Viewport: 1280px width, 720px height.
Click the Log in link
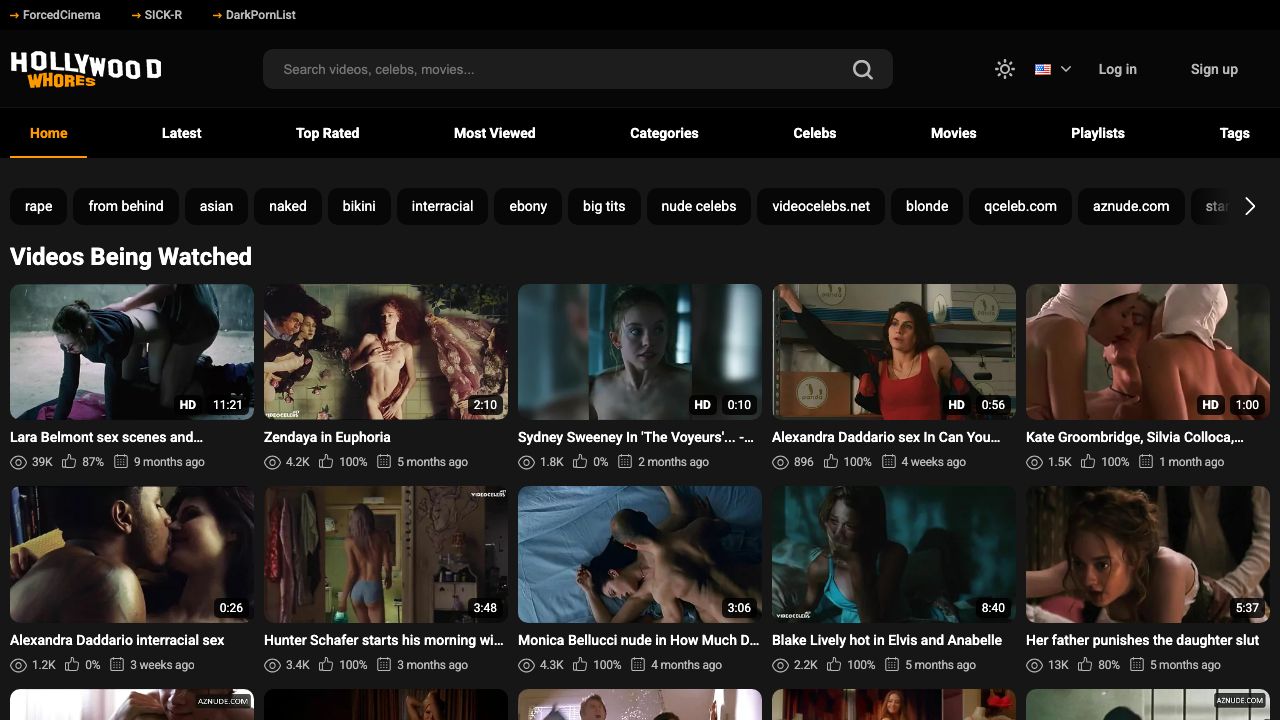[1117, 69]
